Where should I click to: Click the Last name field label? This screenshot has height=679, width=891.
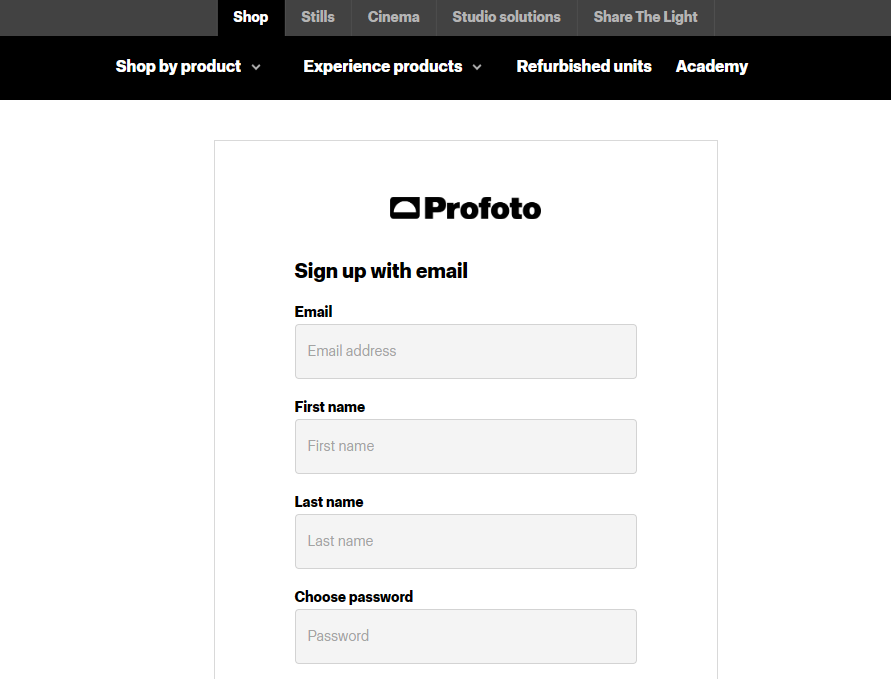tap(329, 502)
